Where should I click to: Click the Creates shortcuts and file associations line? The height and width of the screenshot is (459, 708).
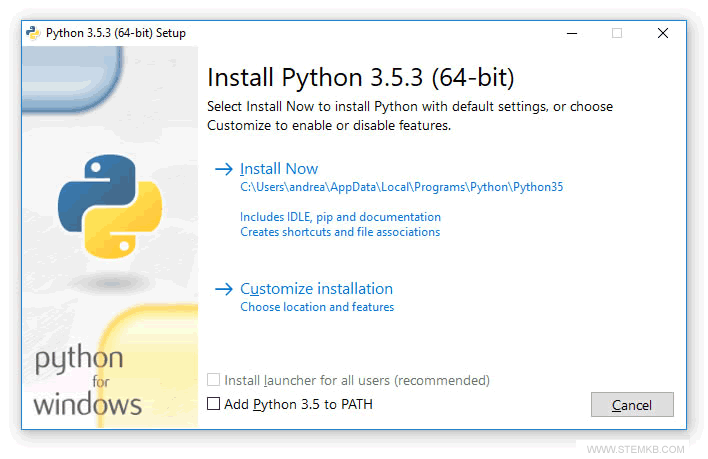pos(340,232)
